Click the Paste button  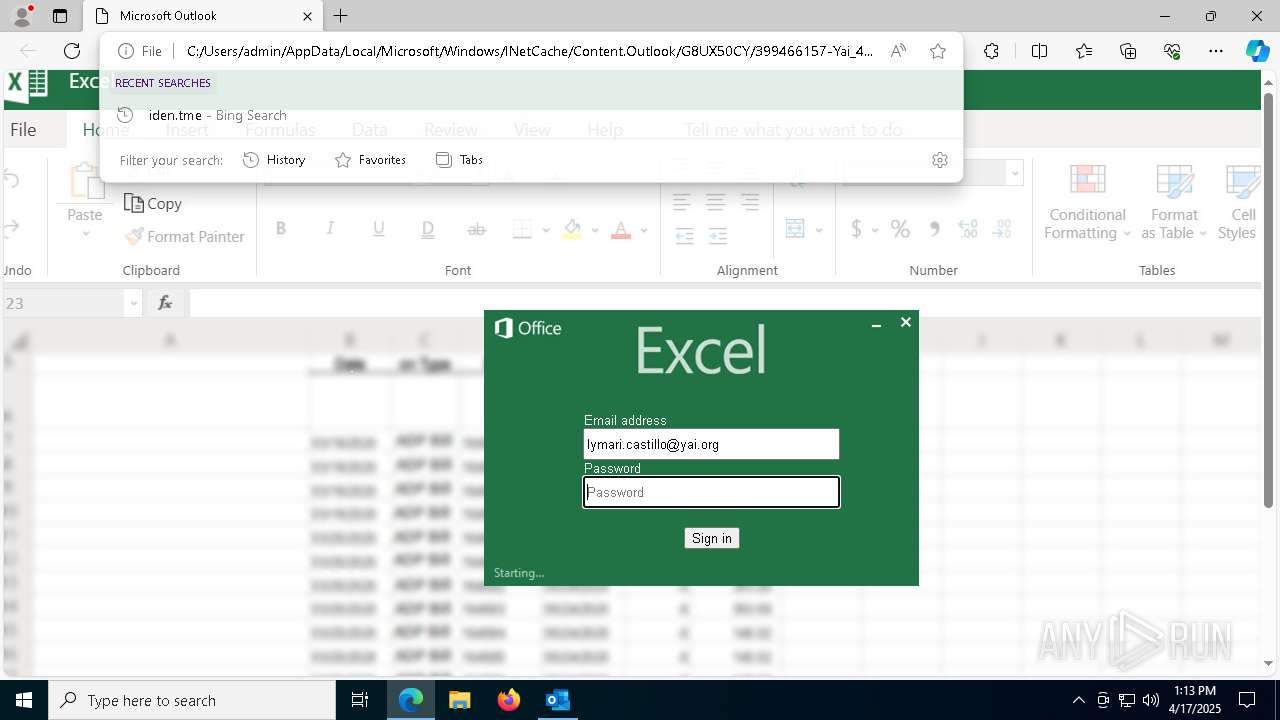[x=85, y=202]
